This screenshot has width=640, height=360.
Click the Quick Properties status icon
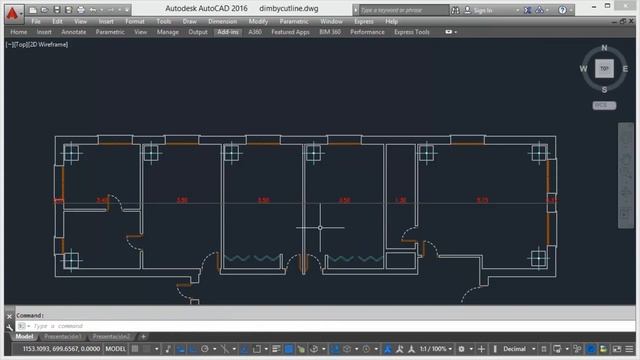click(x=544, y=349)
